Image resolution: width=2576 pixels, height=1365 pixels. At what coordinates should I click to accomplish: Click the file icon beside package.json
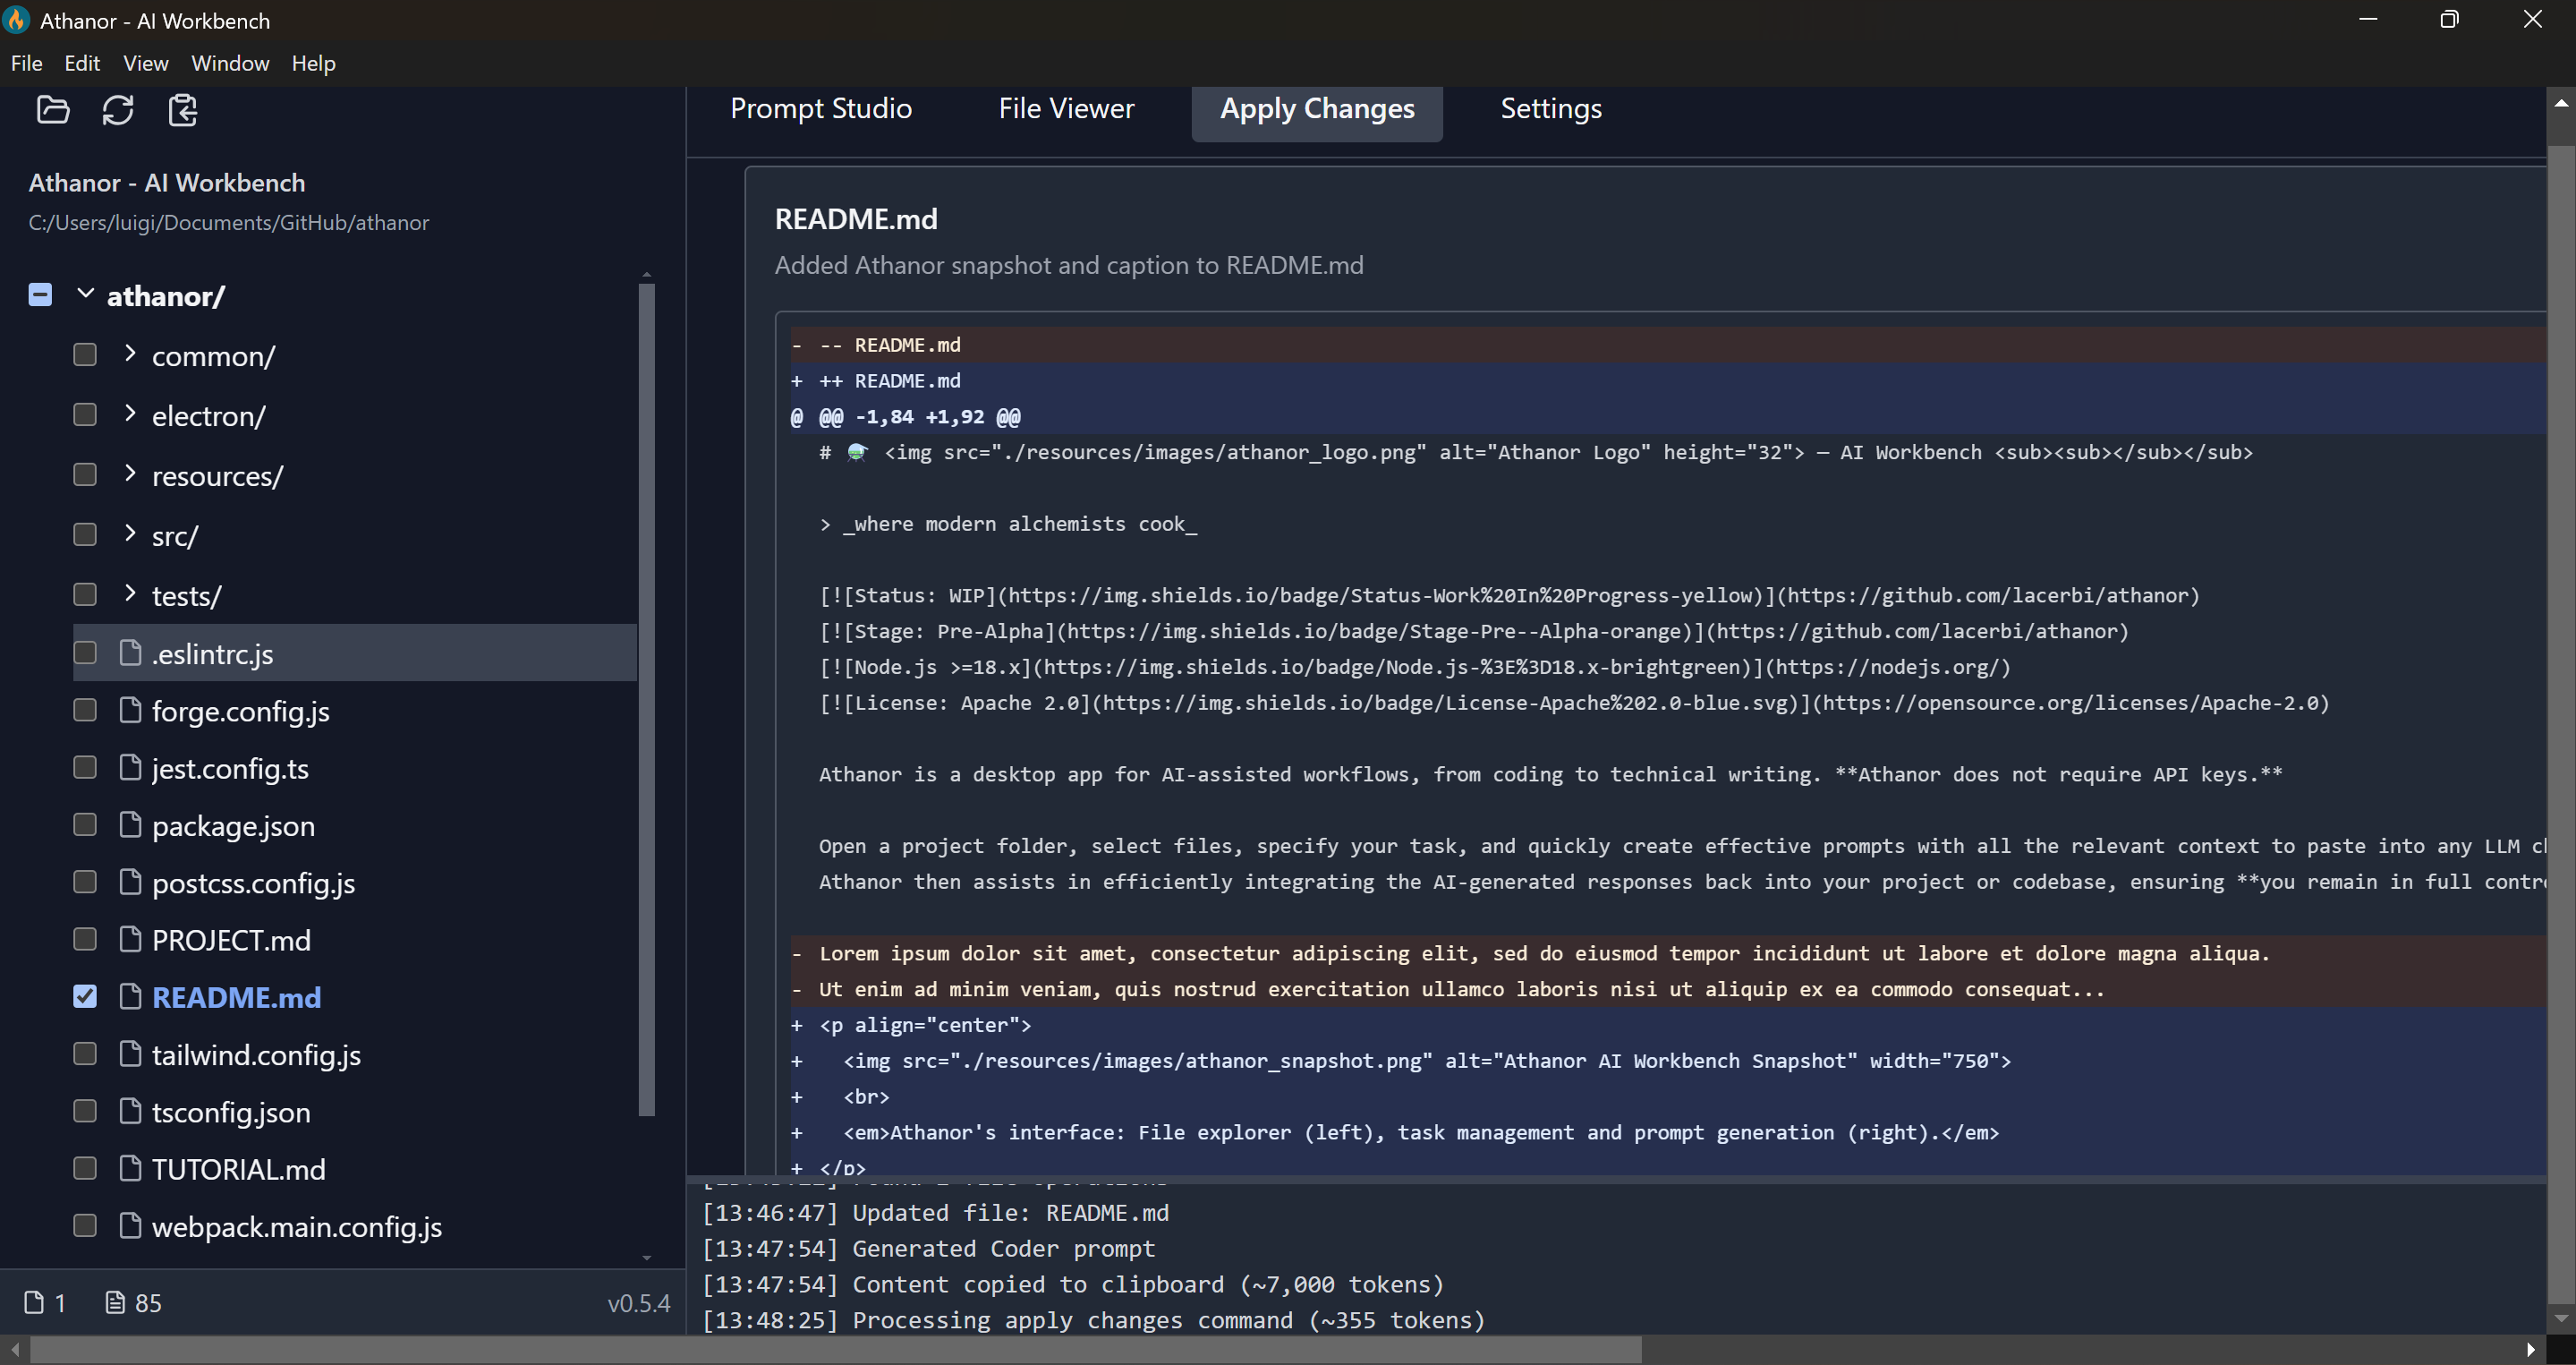pyautogui.click(x=130, y=824)
